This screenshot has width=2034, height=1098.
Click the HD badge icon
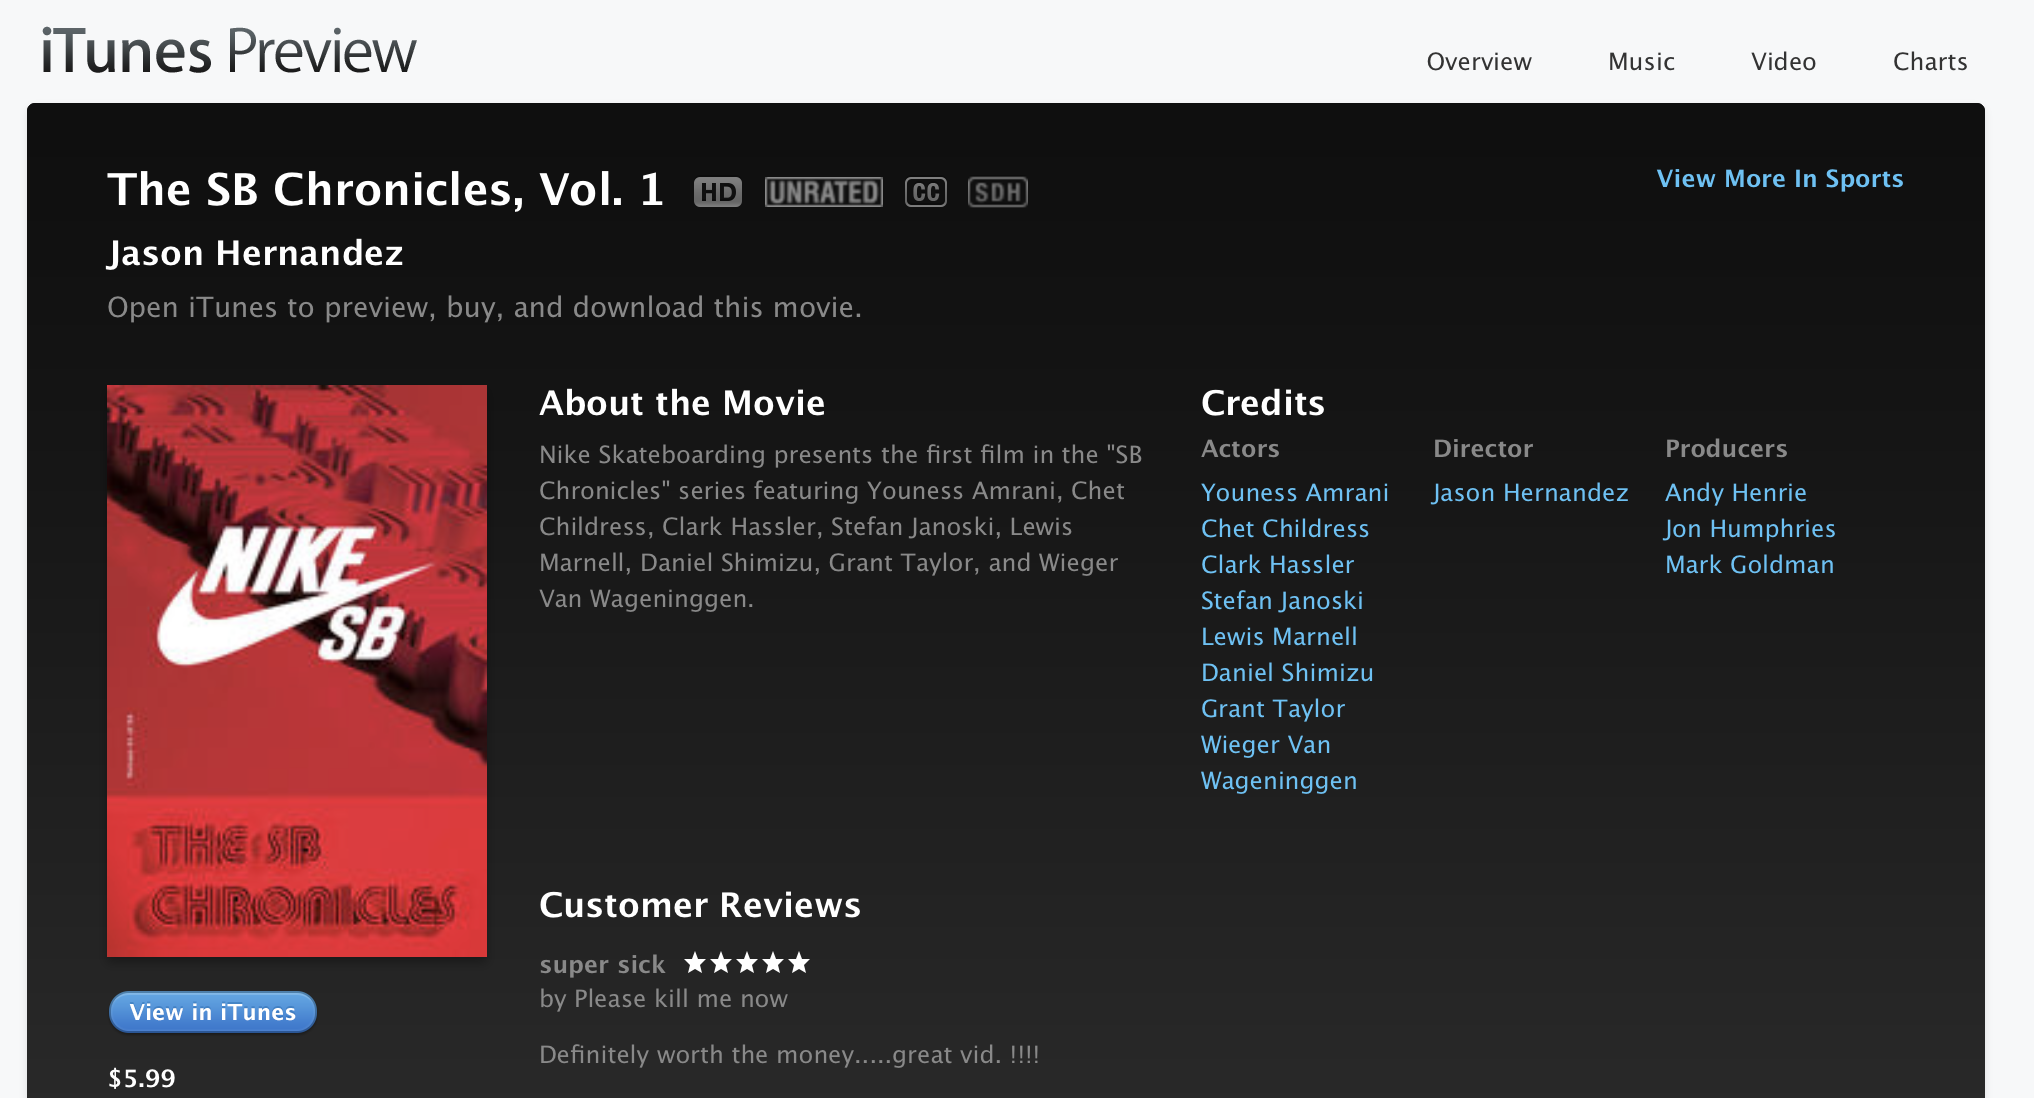718,192
